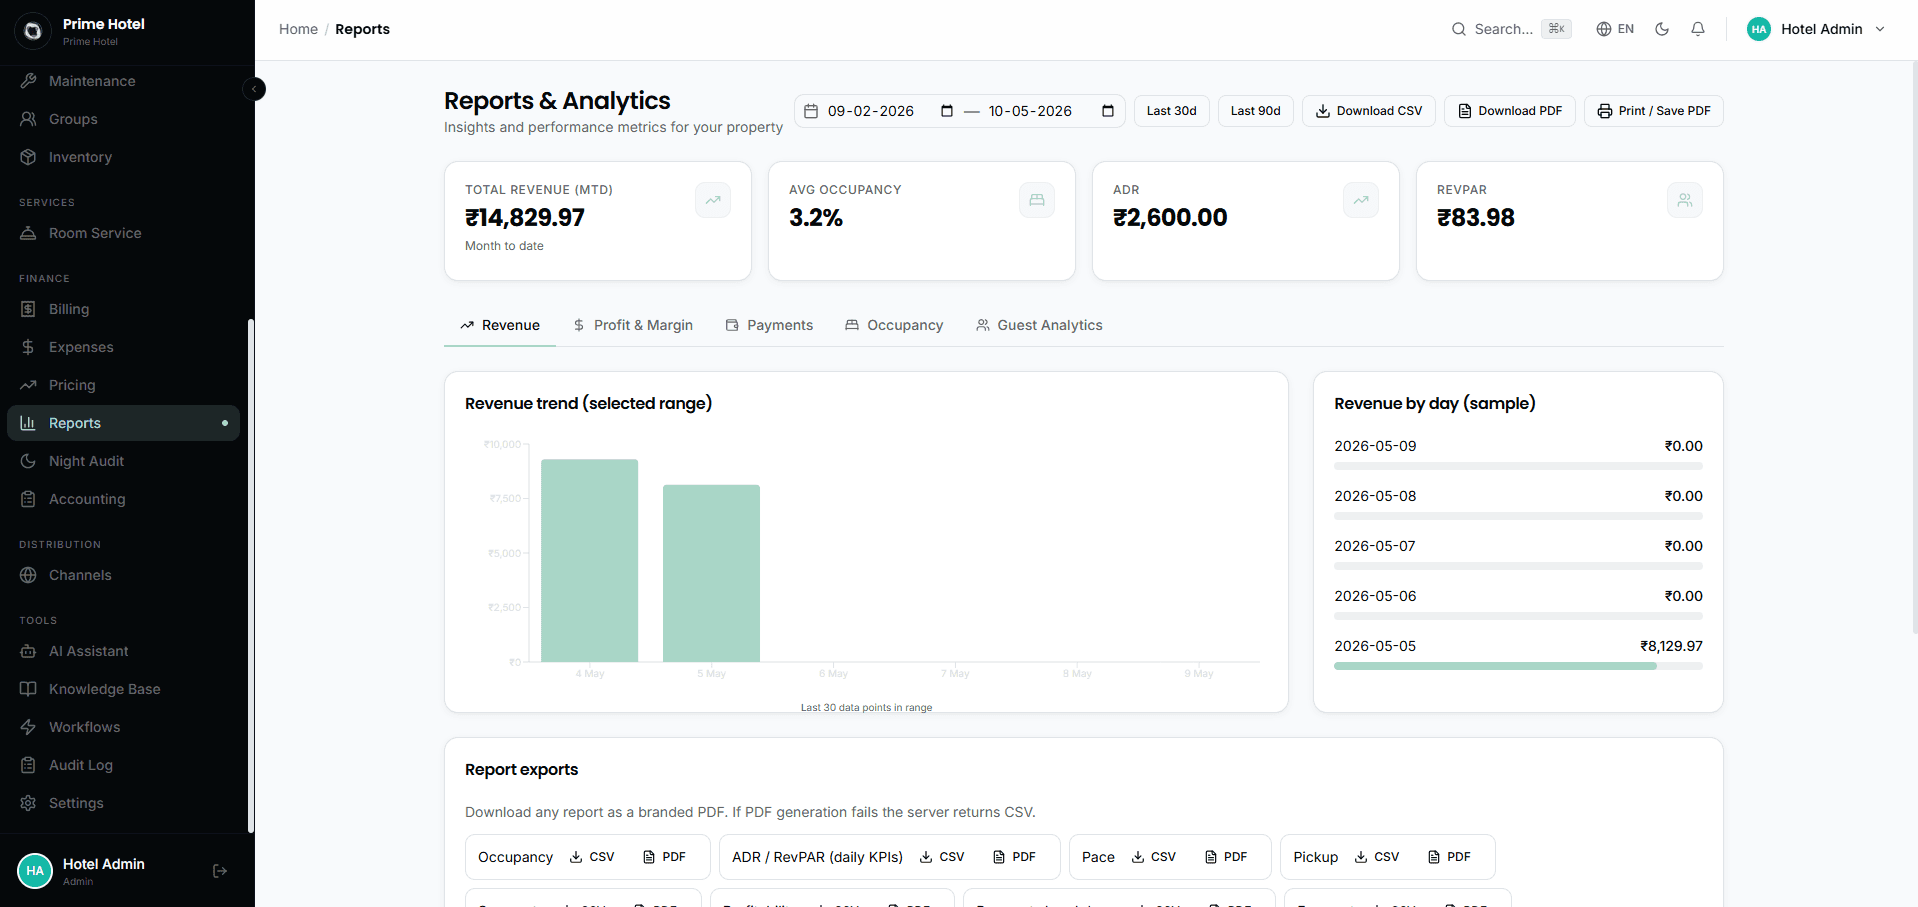Select Reports in the sidebar
The image size is (1918, 907).
(123, 423)
